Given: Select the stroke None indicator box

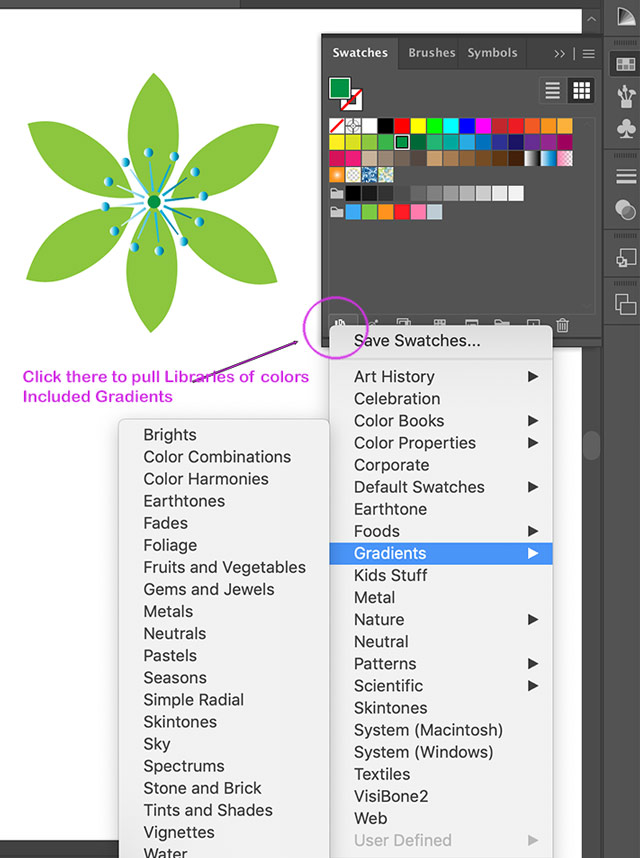Looking at the screenshot, I should [x=352, y=99].
